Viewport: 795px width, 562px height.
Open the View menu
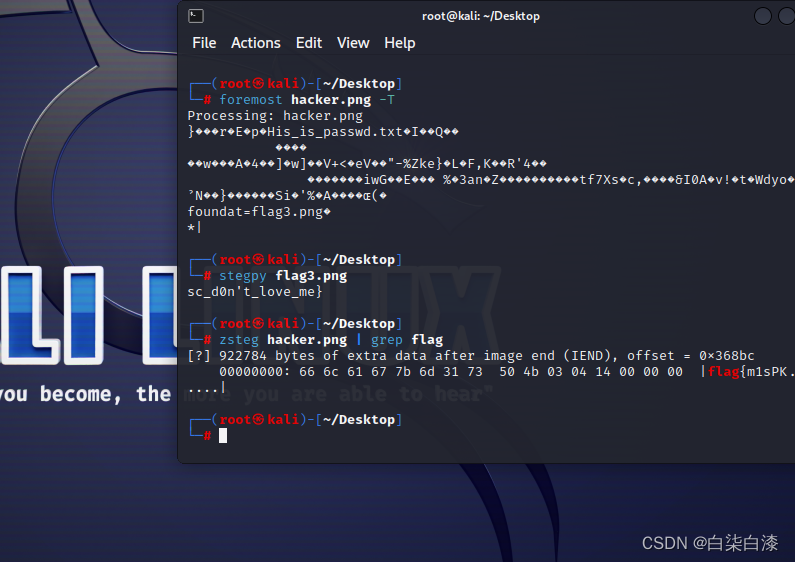[x=353, y=43]
